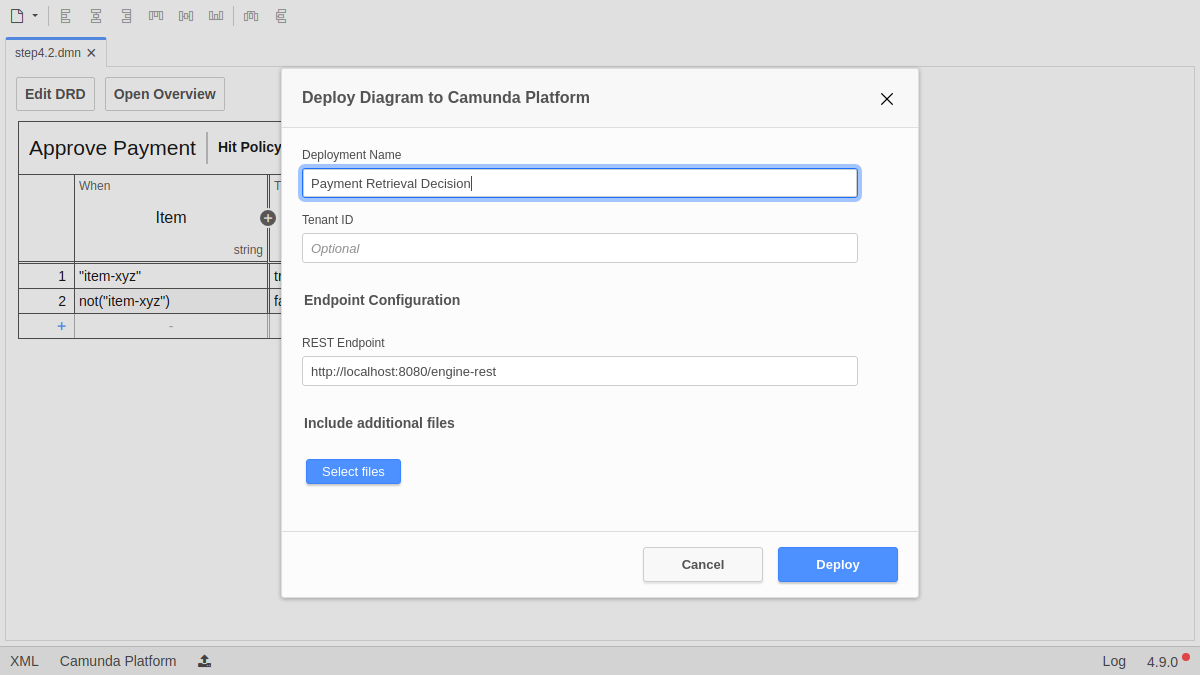Close the step4.2.dmn tab

[91, 53]
